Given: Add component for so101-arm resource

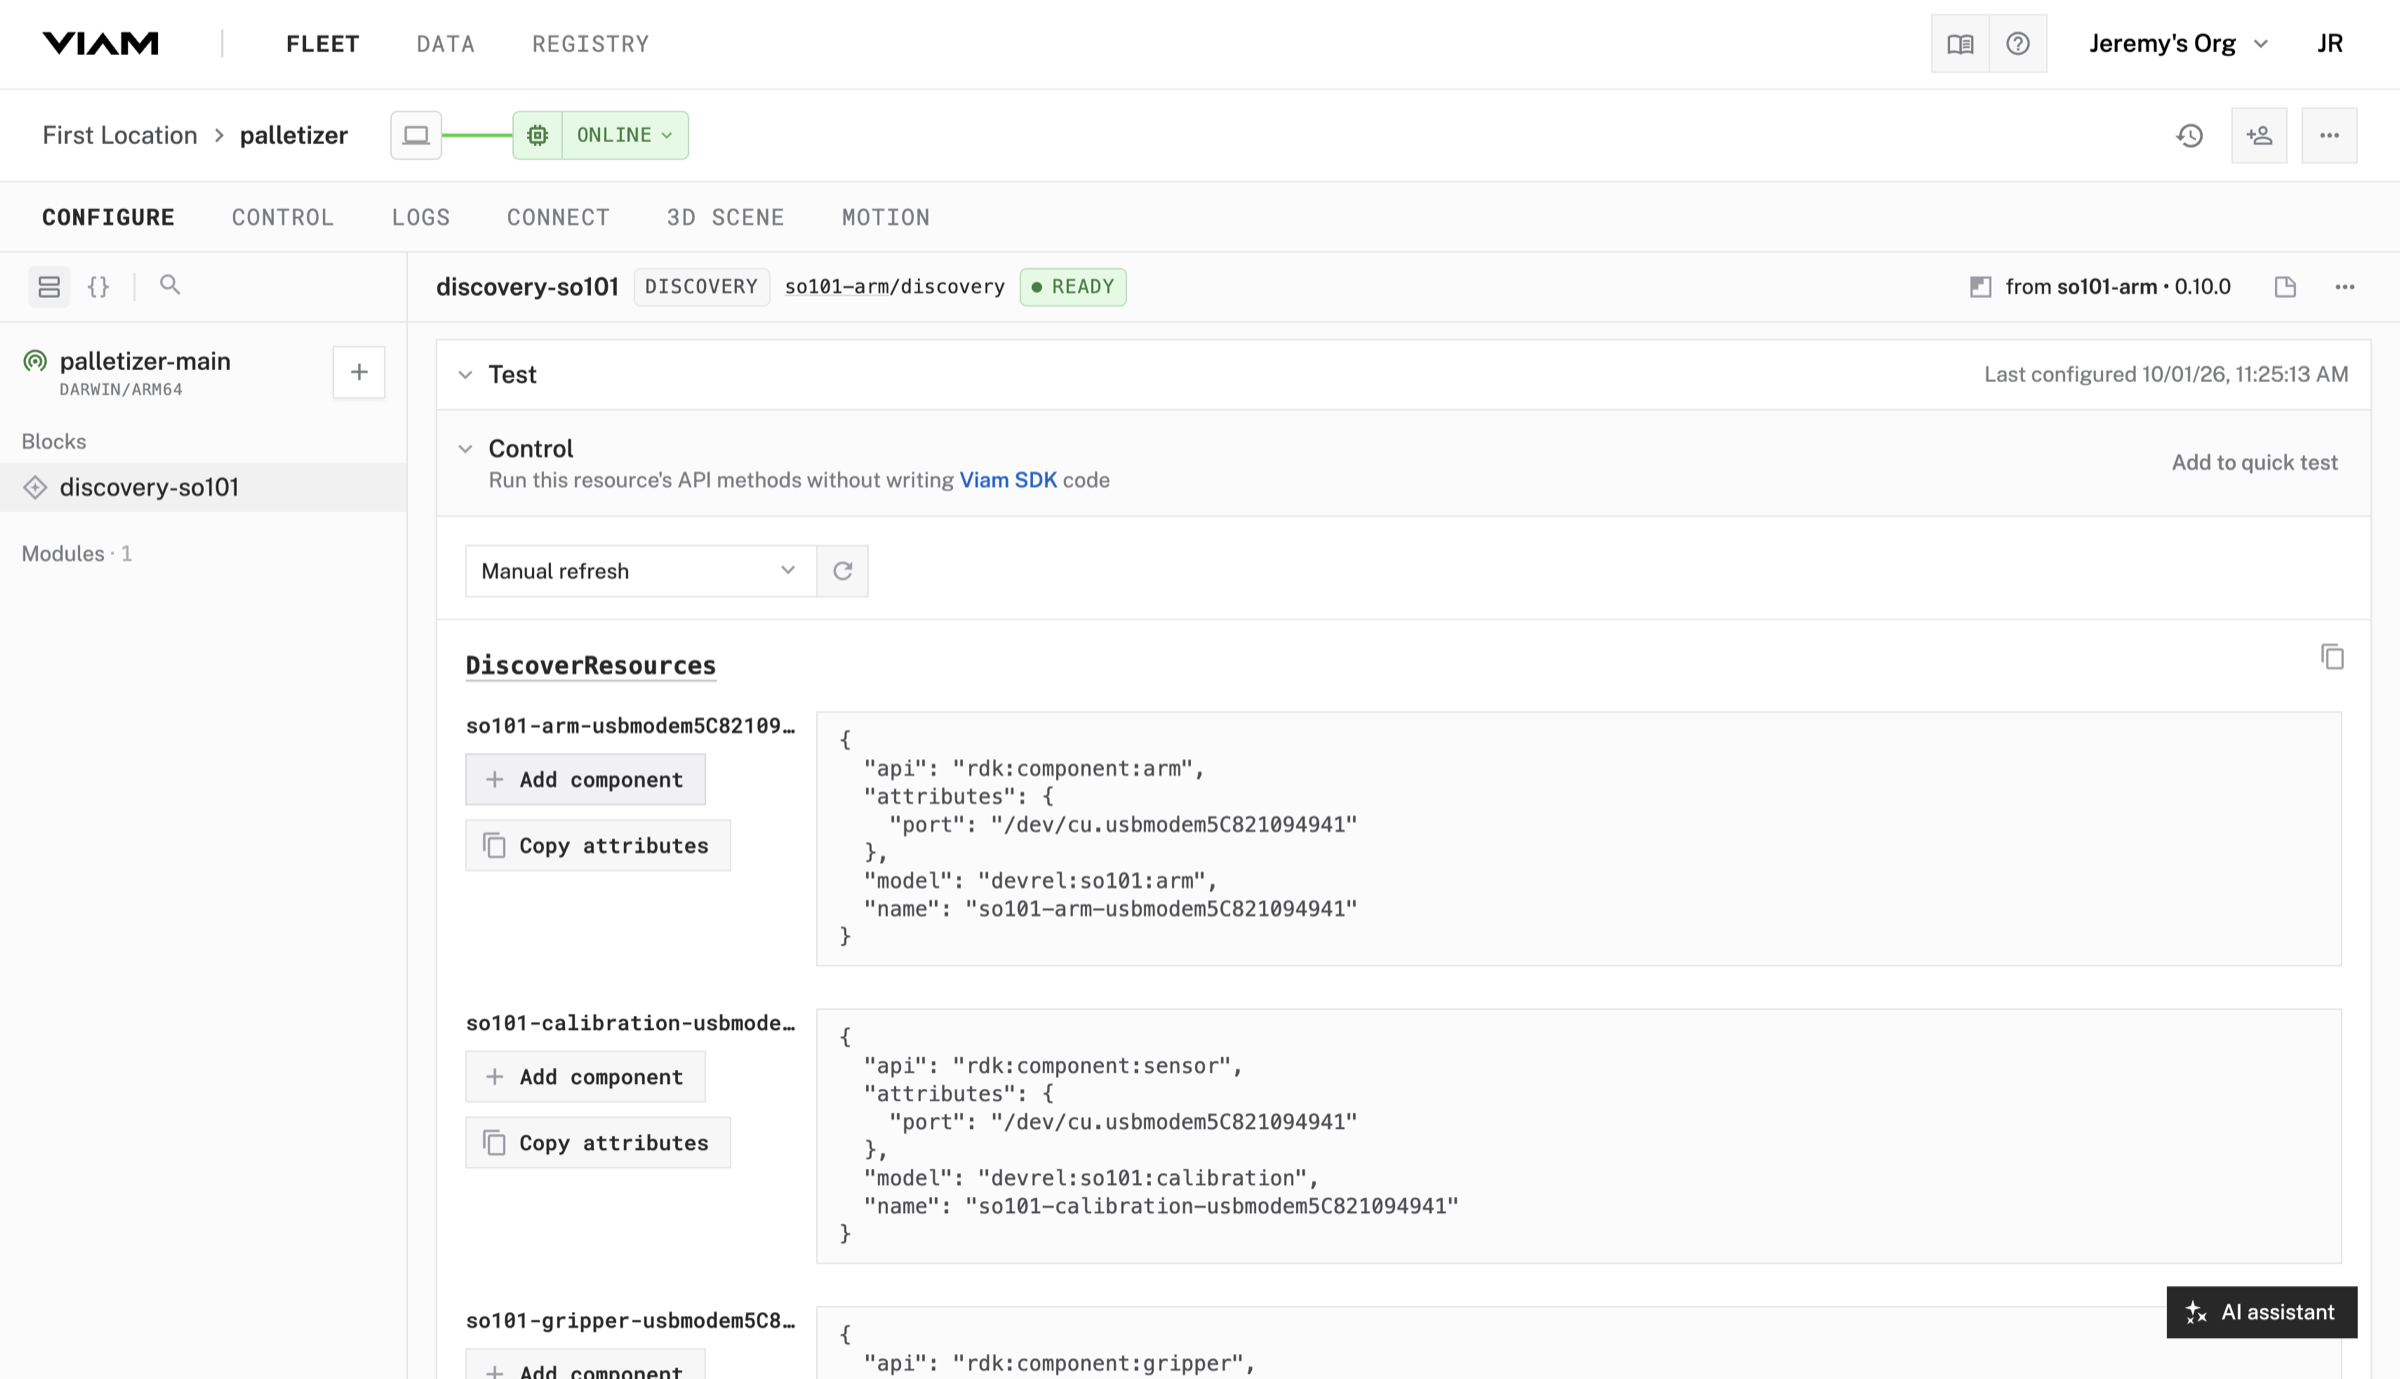Looking at the screenshot, I should pyautogui.click(x=585, y=779).
